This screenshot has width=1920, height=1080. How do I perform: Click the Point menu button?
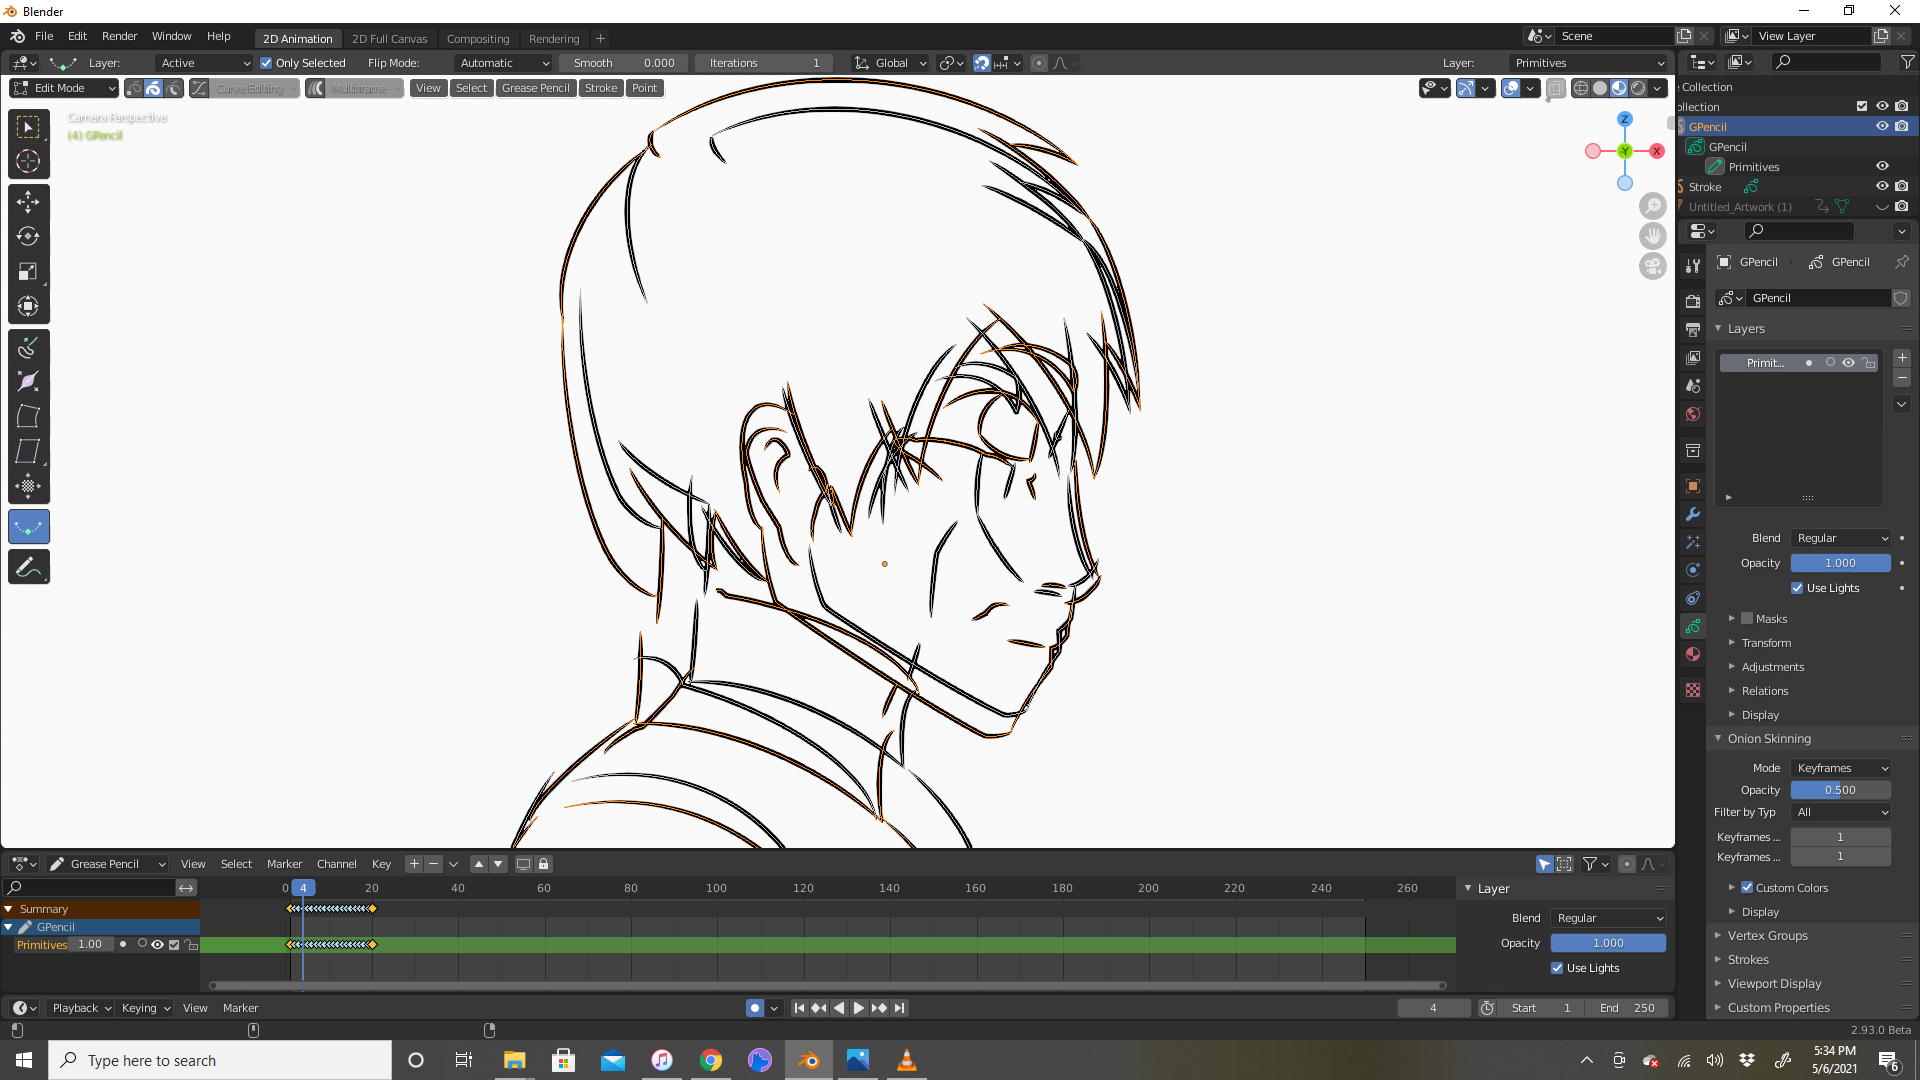tap(645, 88)
